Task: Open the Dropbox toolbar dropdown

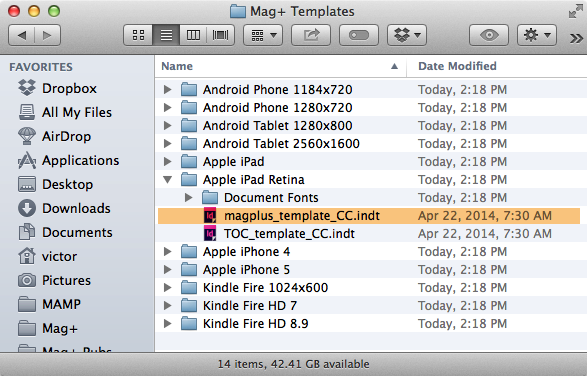Action: (407, 36)
